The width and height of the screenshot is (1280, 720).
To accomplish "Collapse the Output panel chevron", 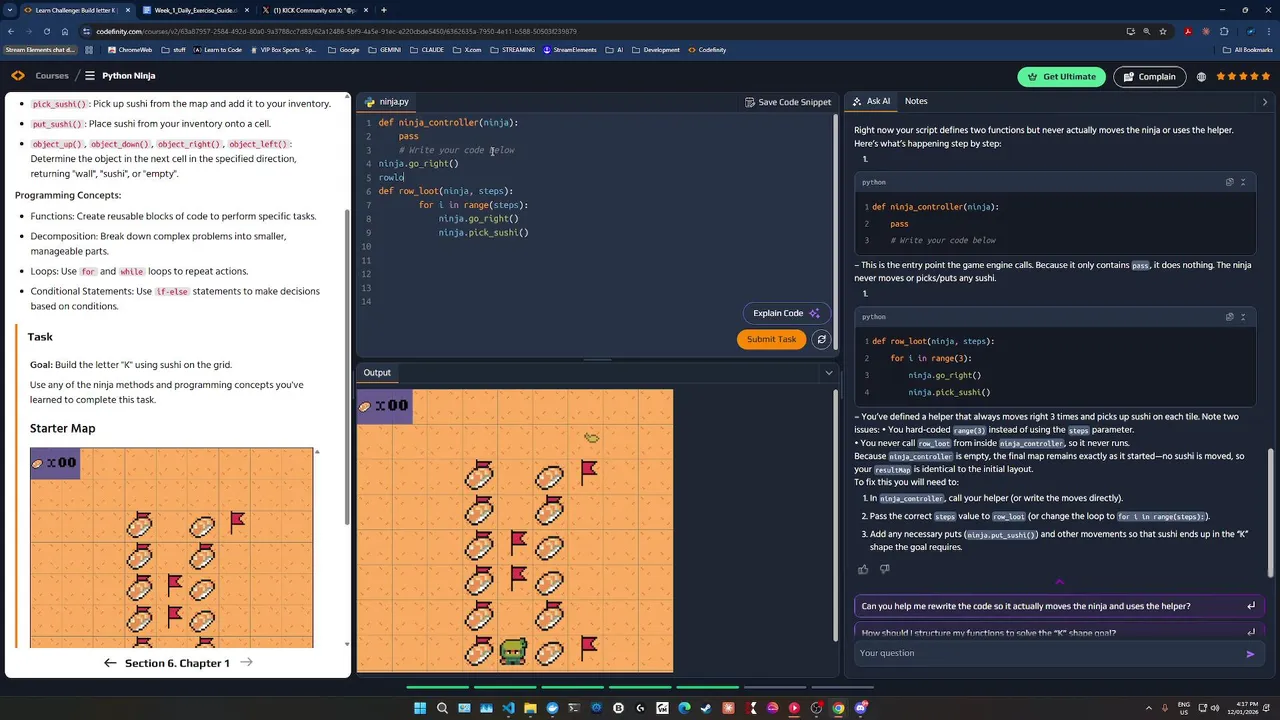I will pos(828,373).
